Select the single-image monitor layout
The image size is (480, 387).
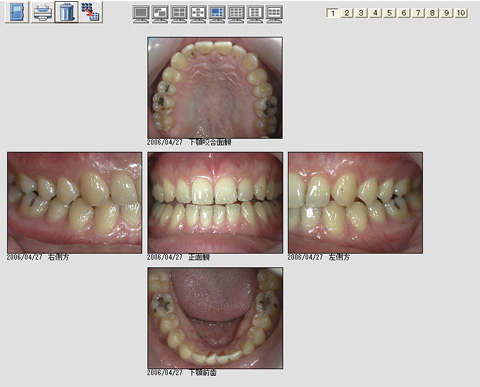coord(141,14)
